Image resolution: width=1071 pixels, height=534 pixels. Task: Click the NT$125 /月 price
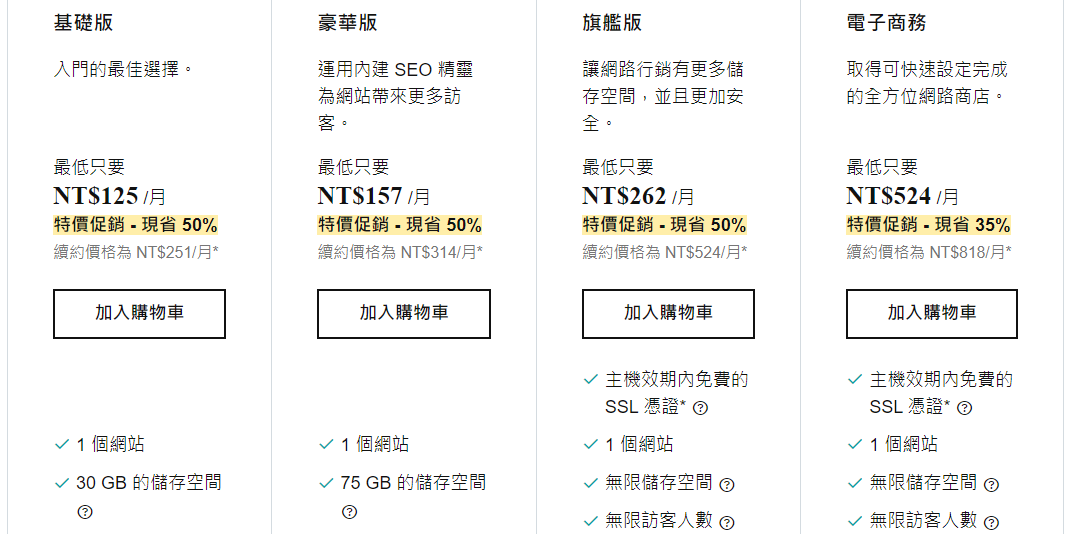coord(108,196)
